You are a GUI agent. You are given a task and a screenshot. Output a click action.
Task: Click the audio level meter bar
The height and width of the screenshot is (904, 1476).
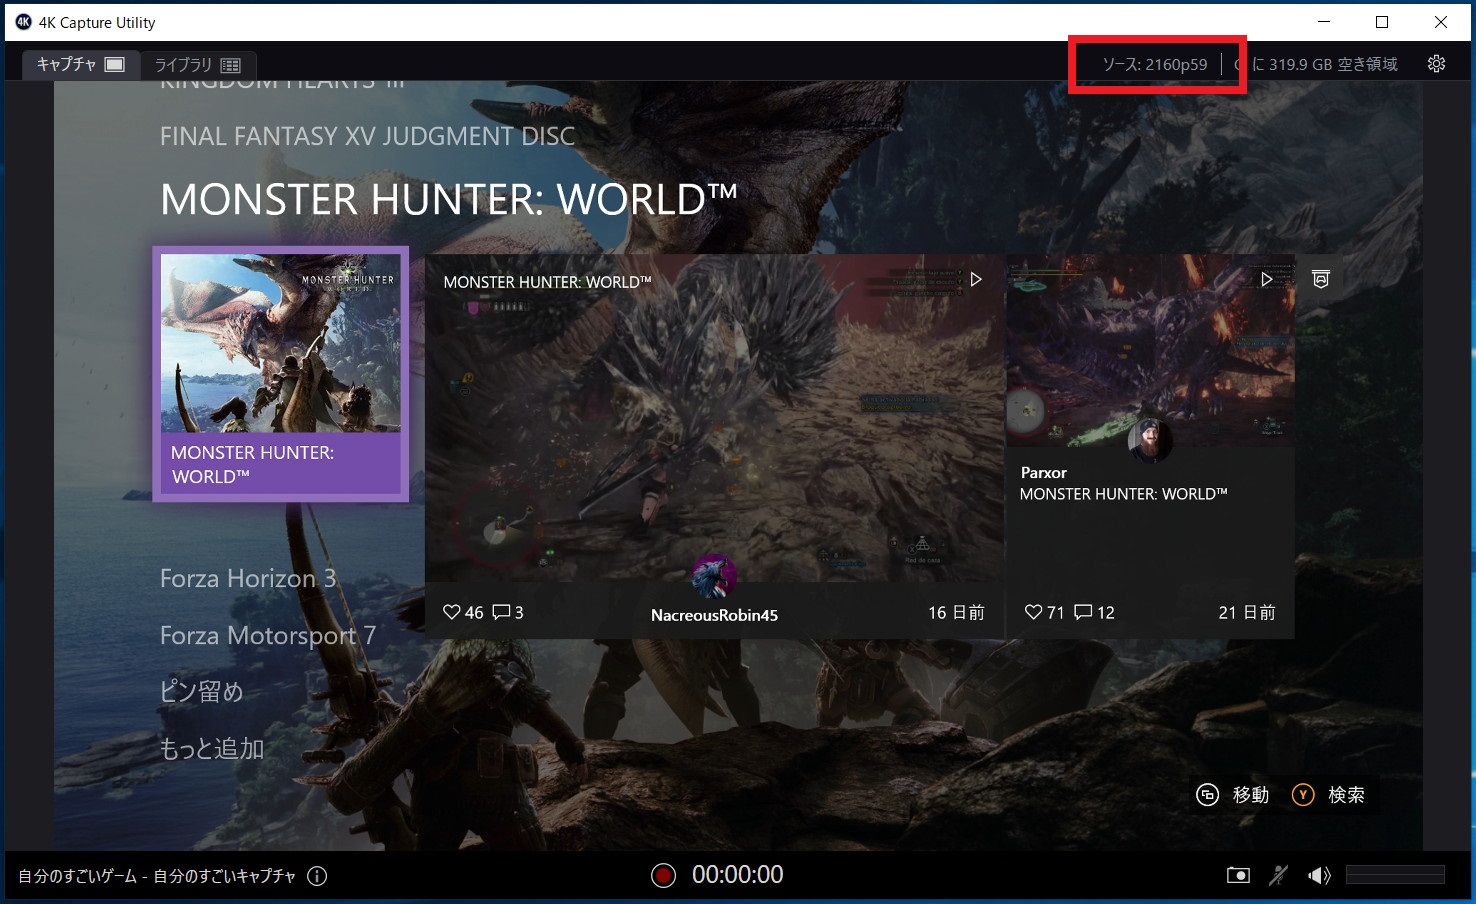tap(1395, 875)
